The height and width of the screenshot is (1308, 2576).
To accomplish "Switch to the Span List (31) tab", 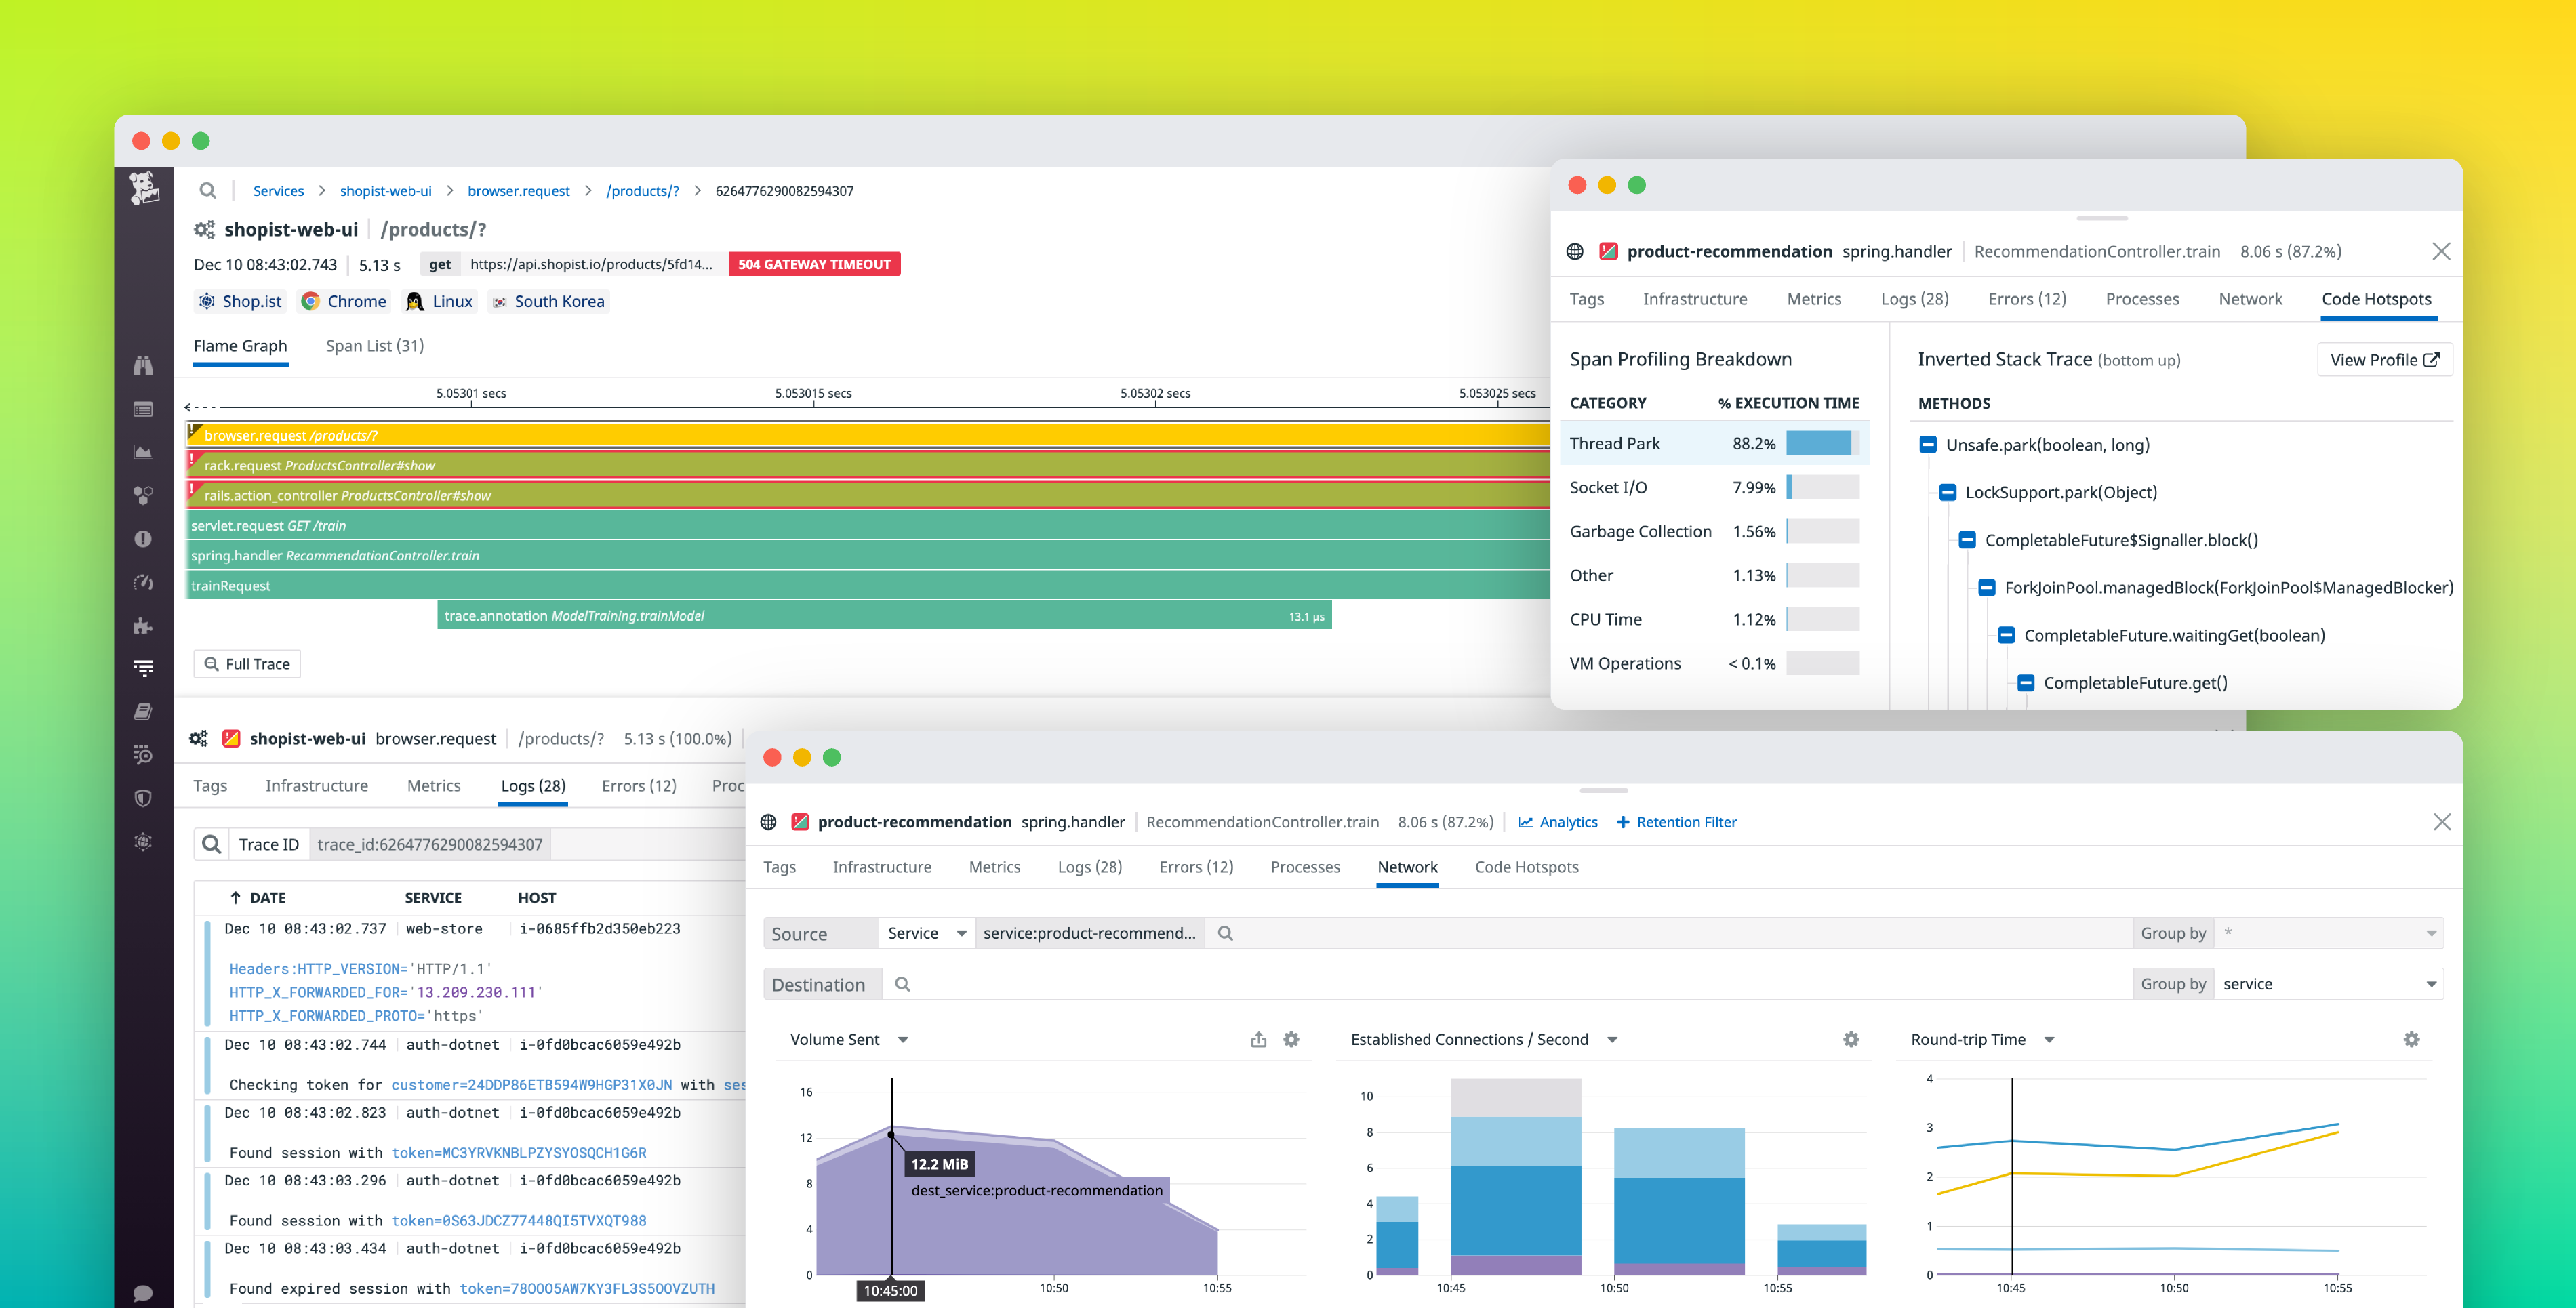I will (374, 345).
